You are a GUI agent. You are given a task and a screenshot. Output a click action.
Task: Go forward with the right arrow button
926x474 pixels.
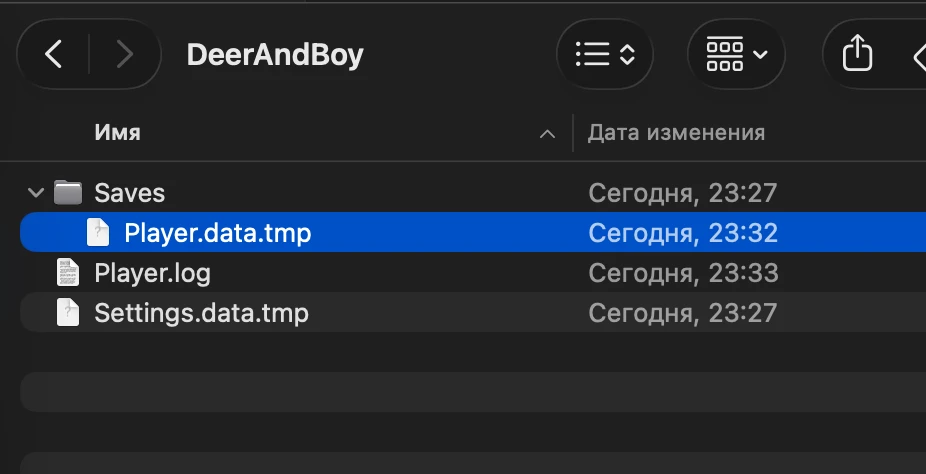(125, 55)
